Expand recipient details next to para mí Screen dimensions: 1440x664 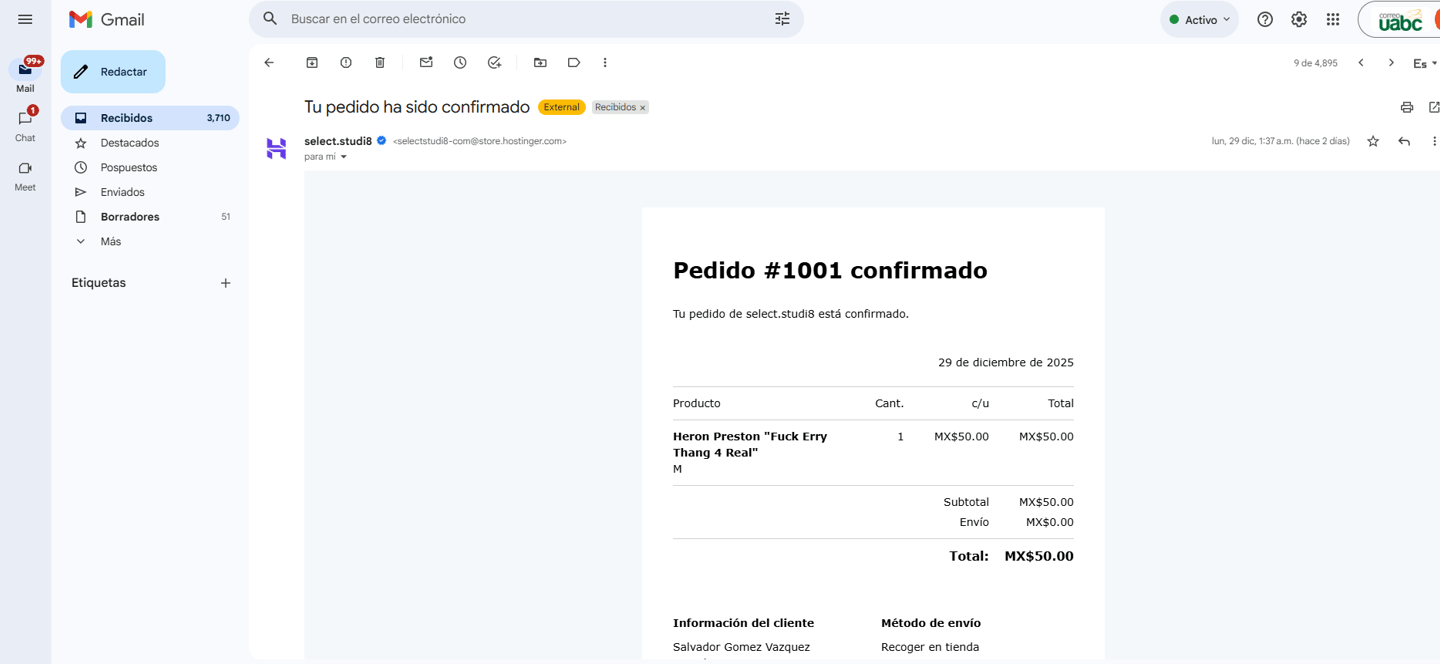(x=343, y=157)
